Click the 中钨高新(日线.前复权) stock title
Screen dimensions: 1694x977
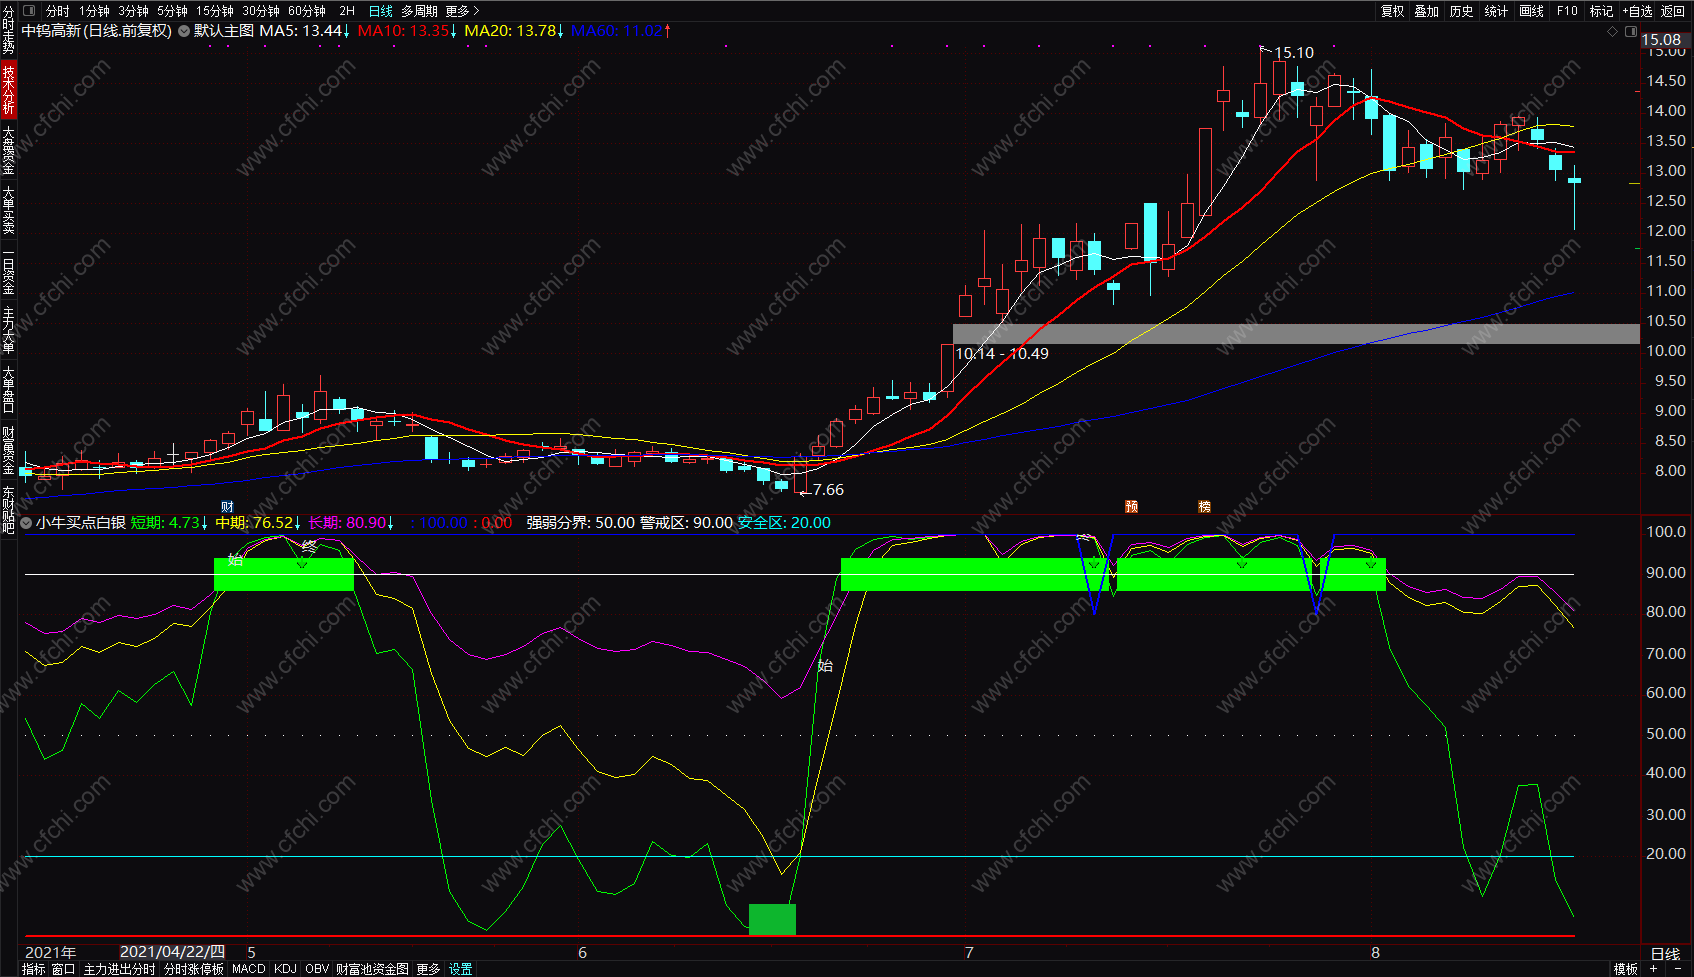[97, 31]
